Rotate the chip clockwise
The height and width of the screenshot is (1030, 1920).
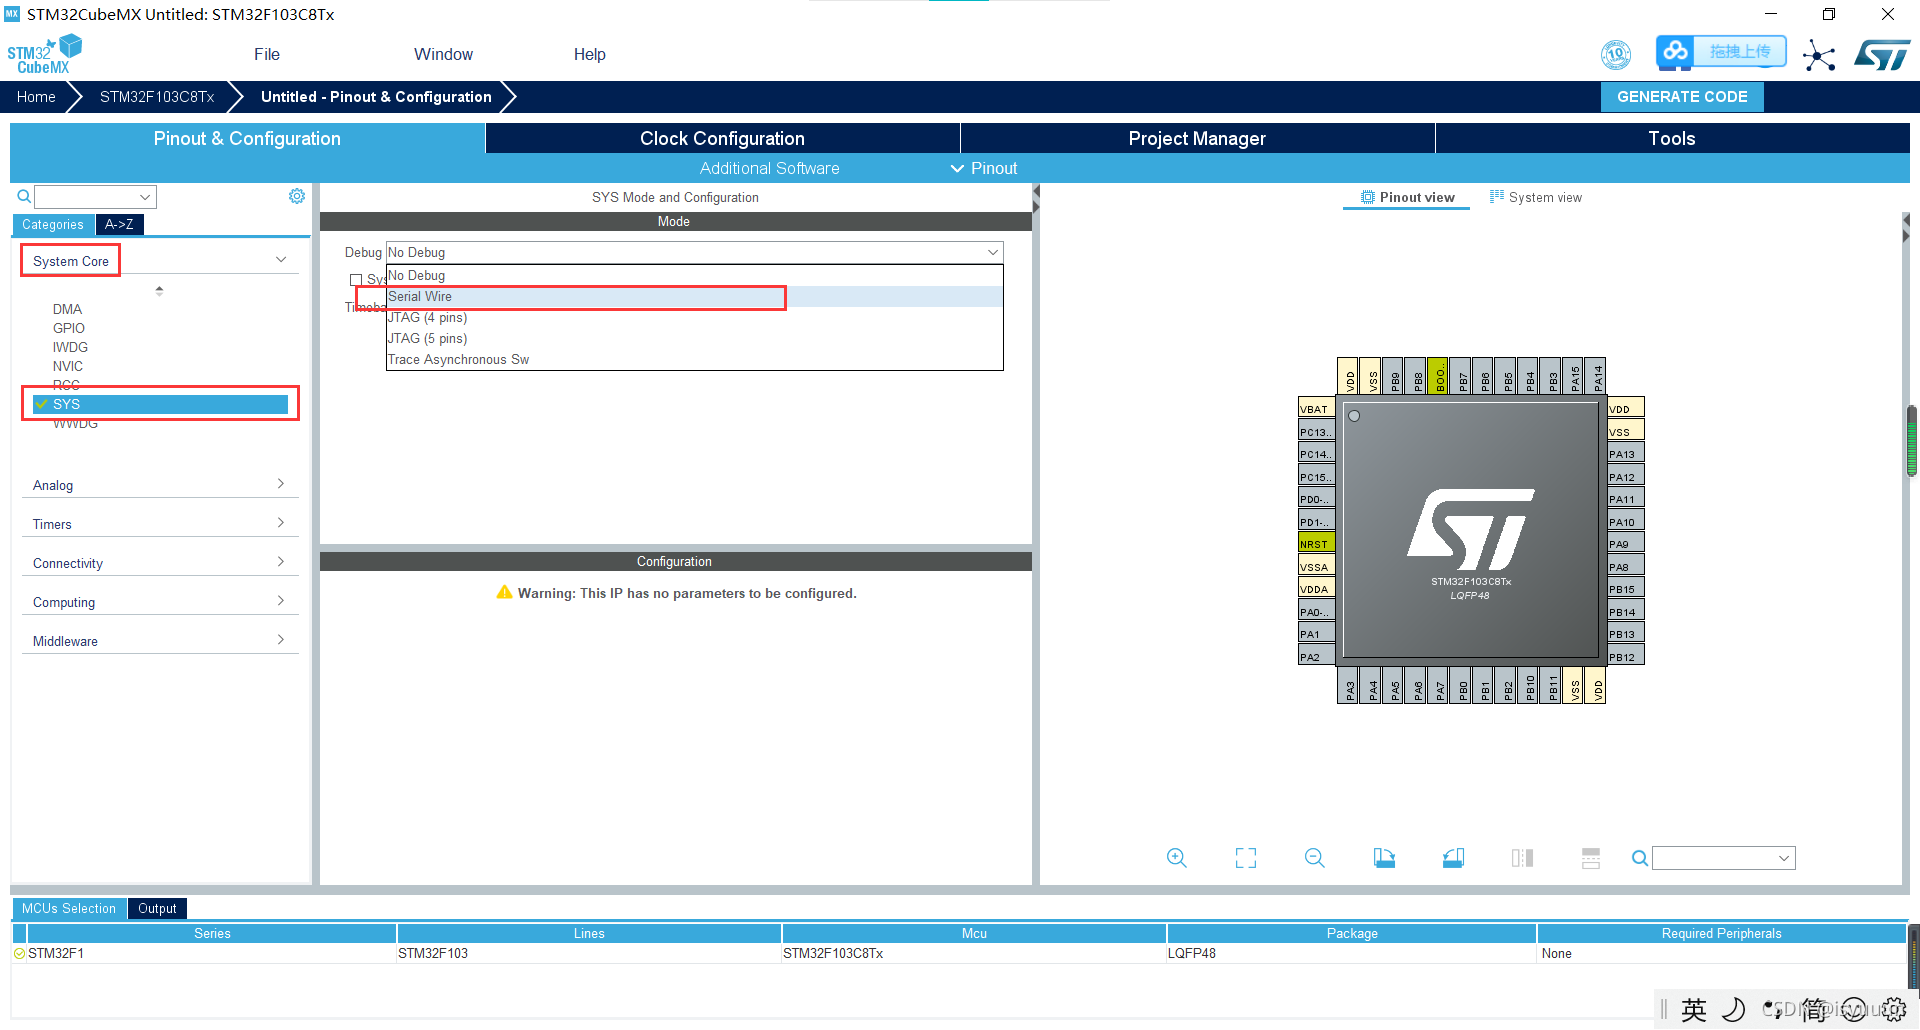pyautogui.click(x=1384, y=858)
